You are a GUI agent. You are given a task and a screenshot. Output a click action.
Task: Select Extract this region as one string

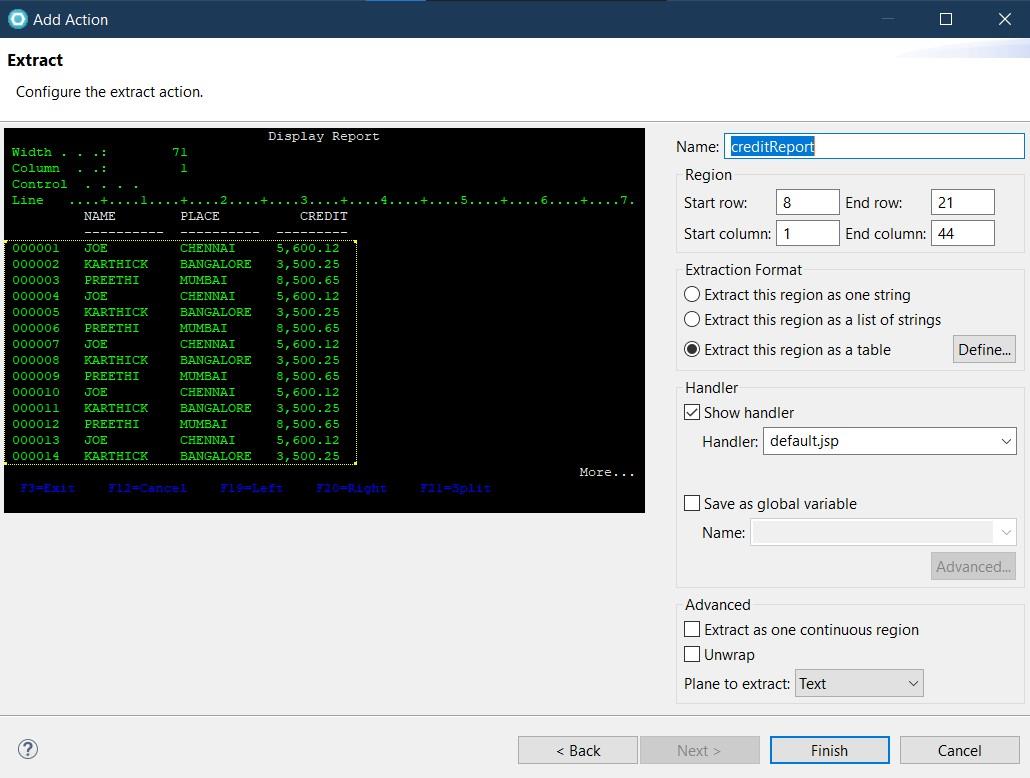[797, 294]
